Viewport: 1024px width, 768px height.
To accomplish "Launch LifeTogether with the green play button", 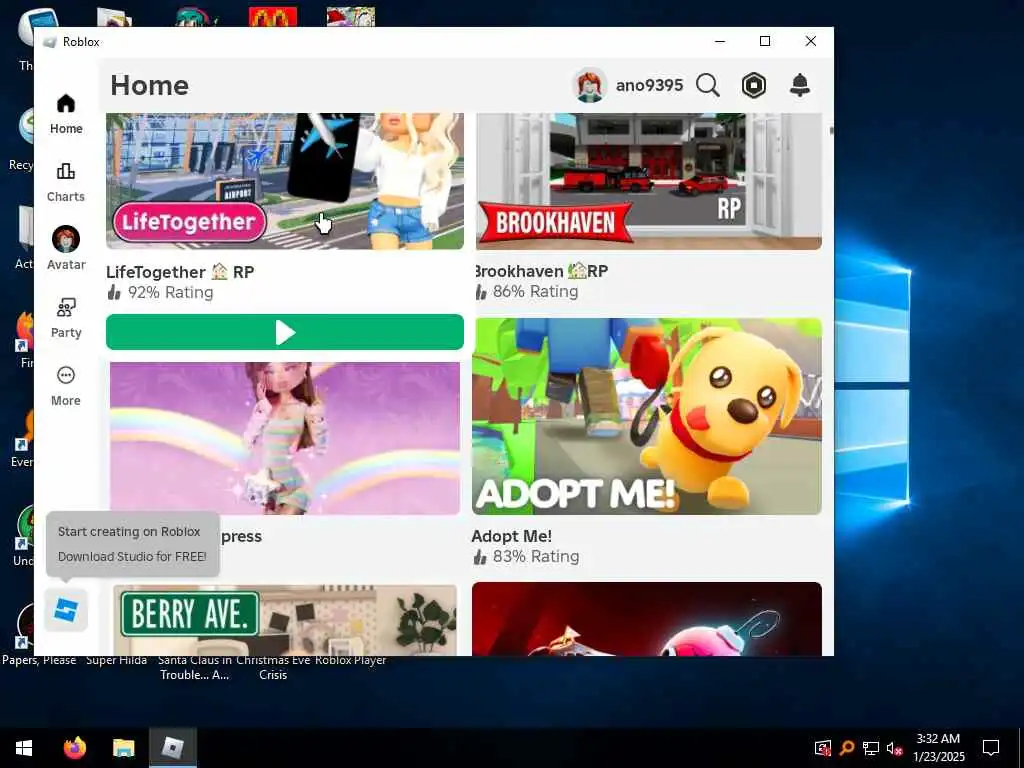I will [x=285, y=332].
